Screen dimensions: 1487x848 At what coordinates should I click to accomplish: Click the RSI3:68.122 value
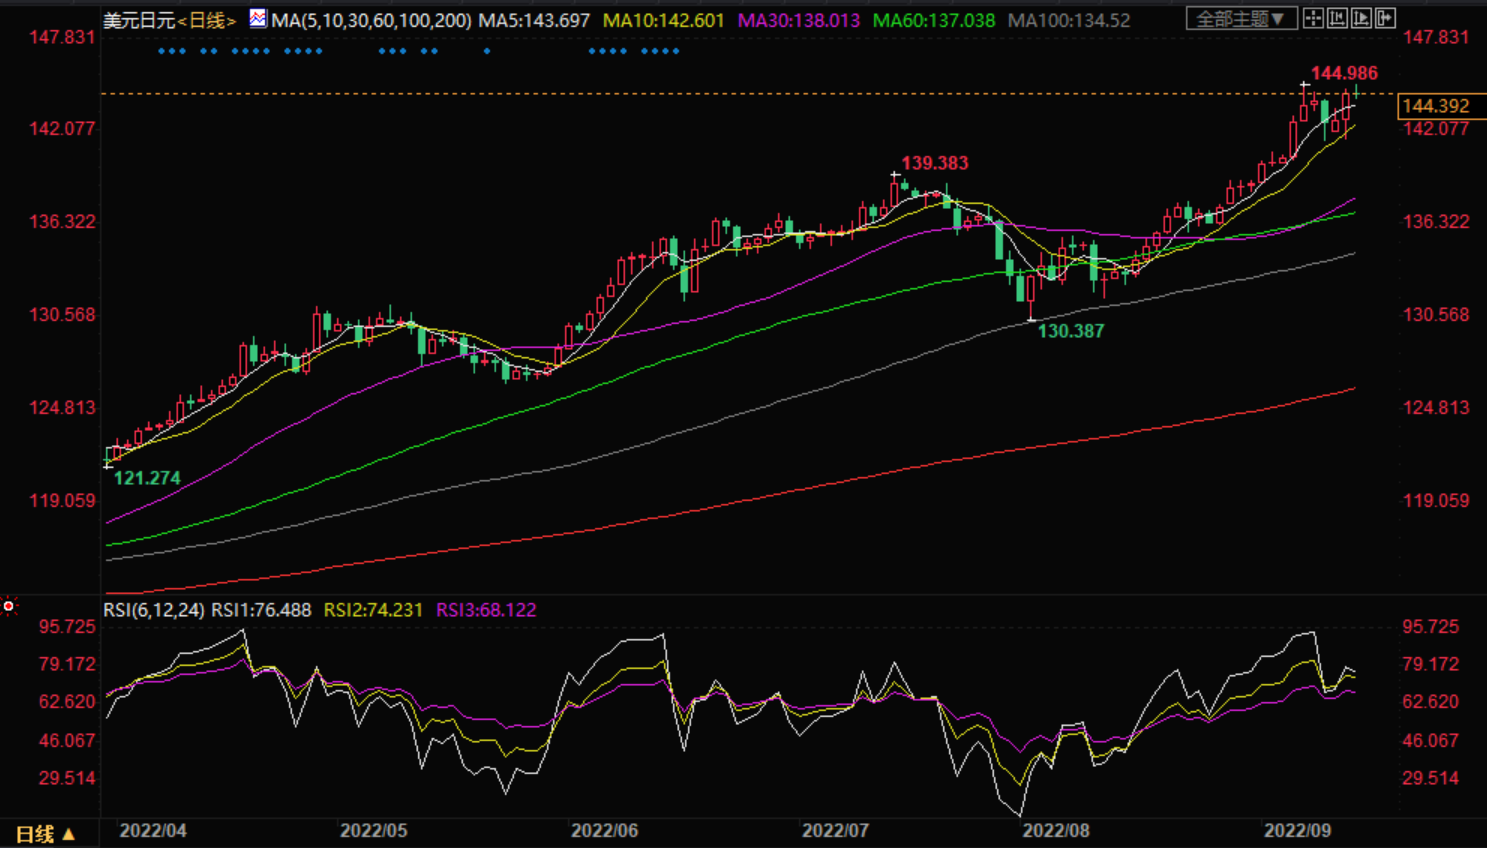click(486, 610)
